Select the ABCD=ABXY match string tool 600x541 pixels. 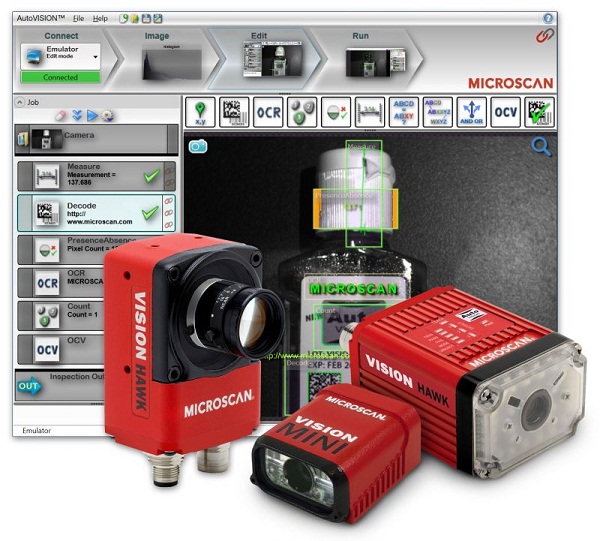404,112
